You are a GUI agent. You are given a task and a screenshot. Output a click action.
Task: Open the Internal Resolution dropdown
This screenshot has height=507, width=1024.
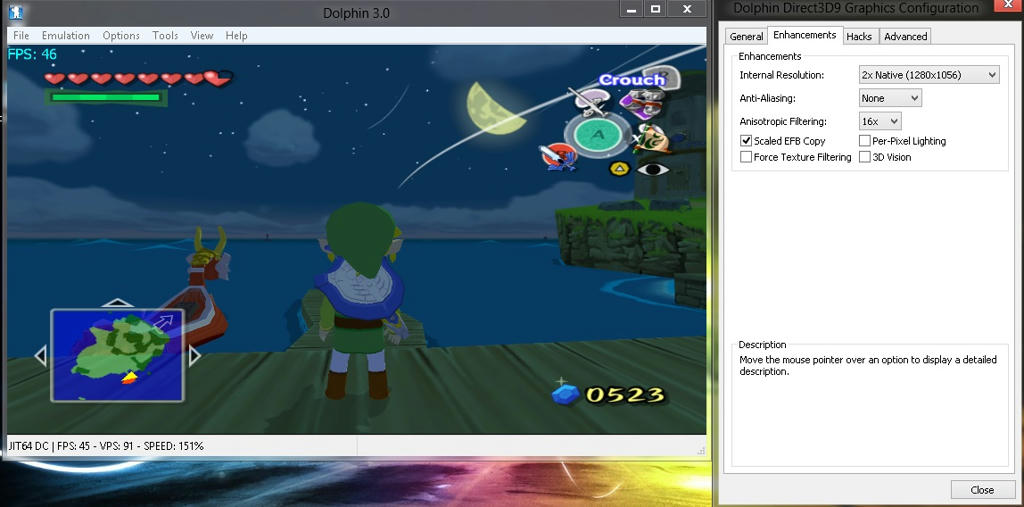point(929,75)
